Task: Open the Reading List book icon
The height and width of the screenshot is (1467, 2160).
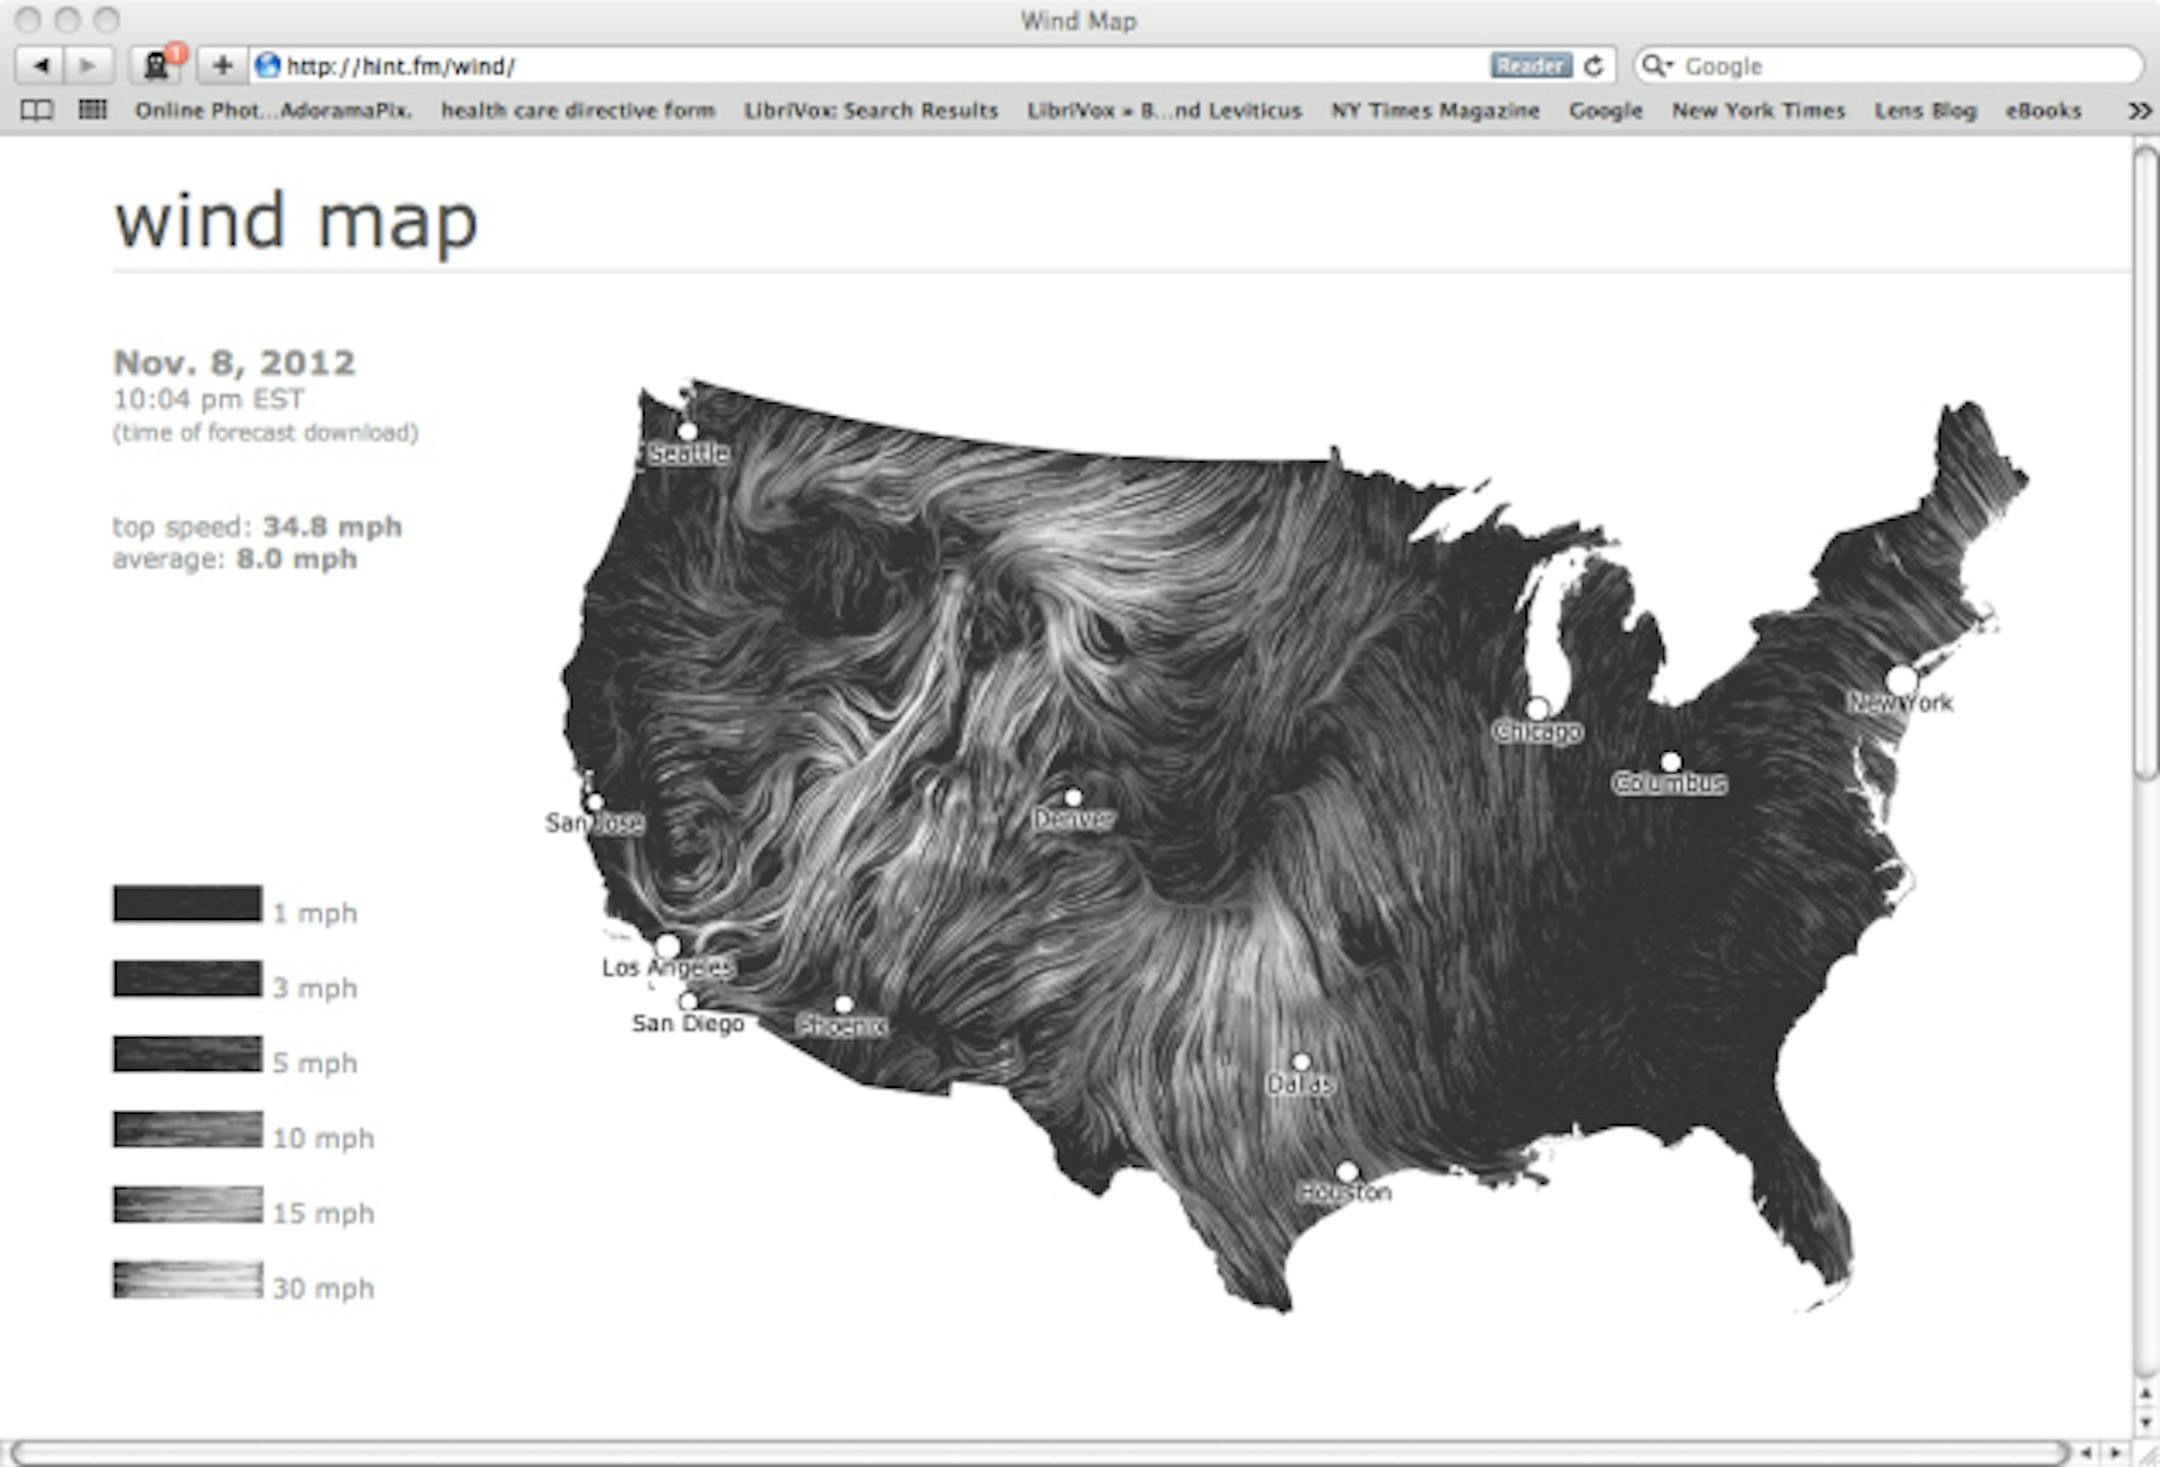Action: pyautogui.click(x=37, y=110)
